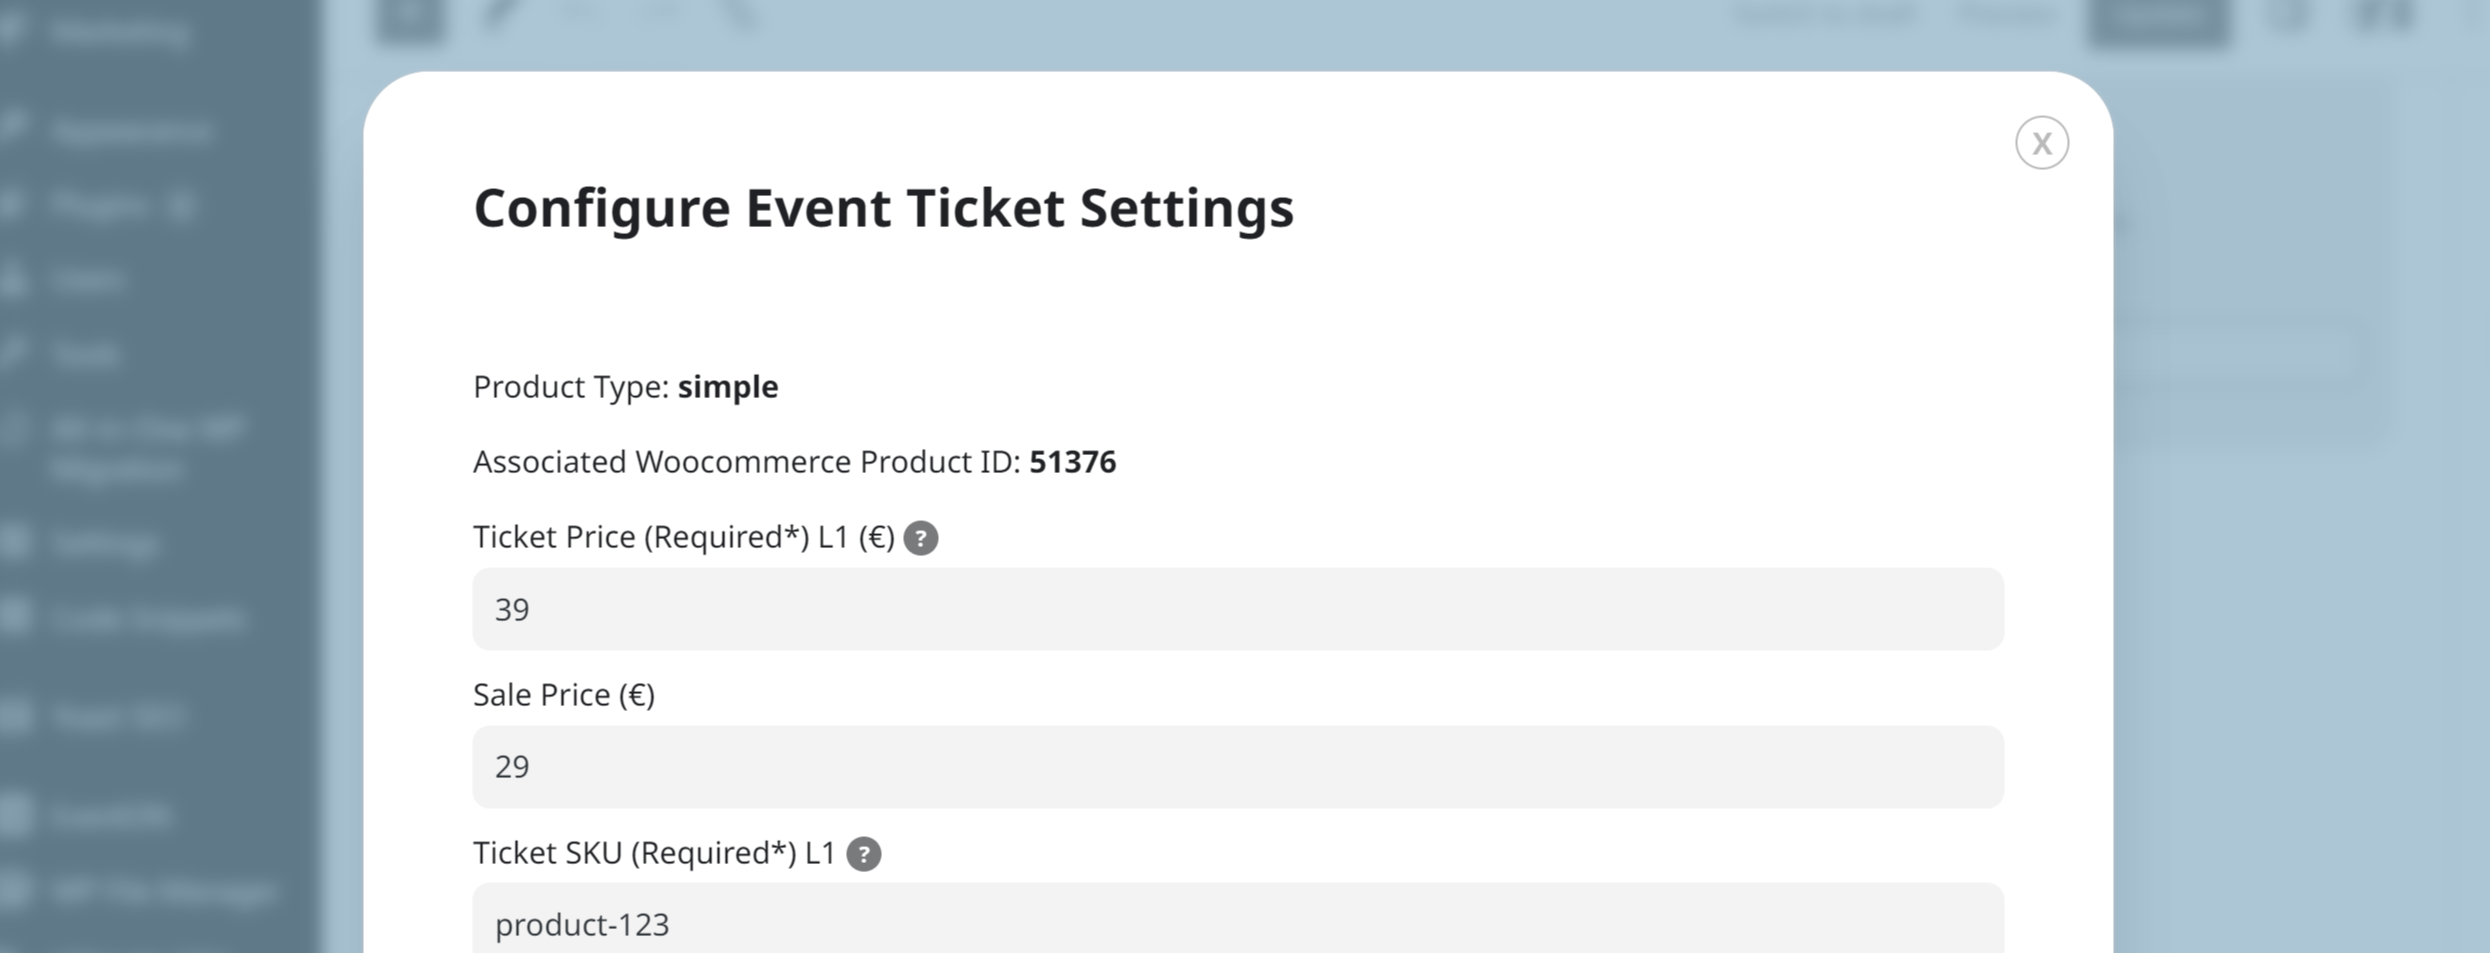
Task: Click the Preview link in the top bar
Action: pyautogui.click(x=2005, y=14)
